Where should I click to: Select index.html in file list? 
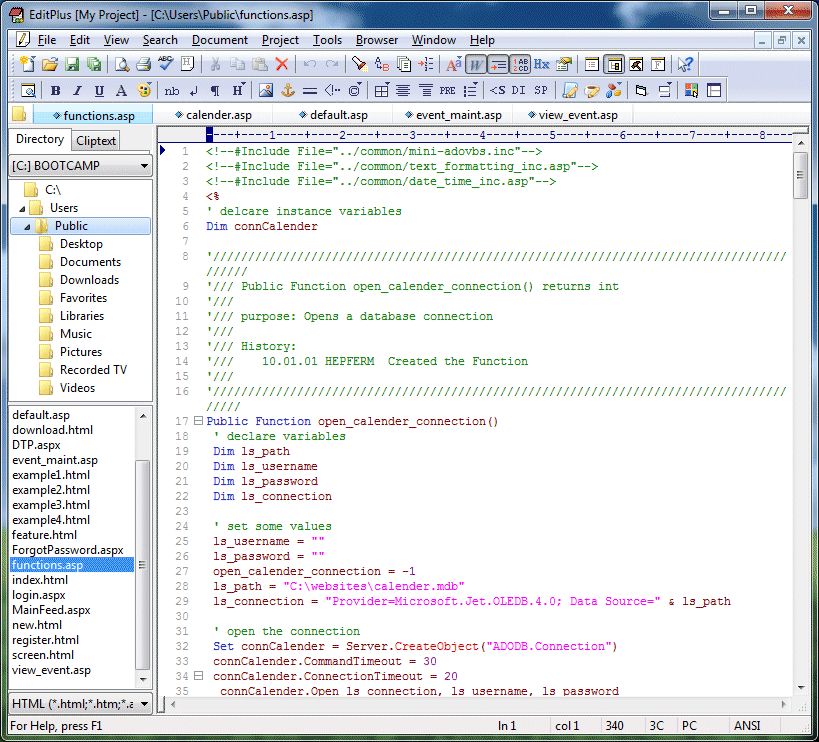(40, 580)
